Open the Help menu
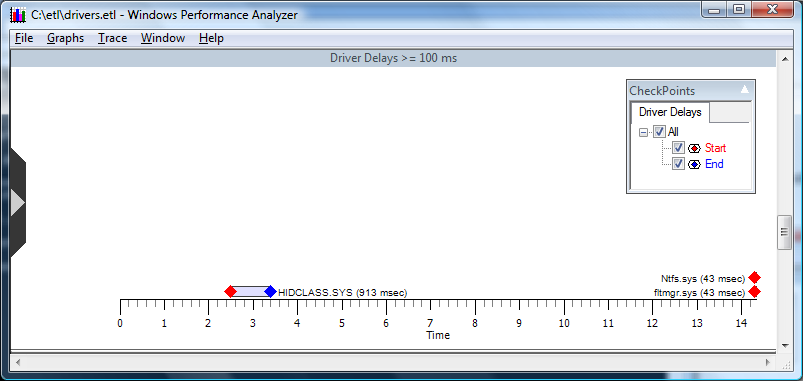803x381 pixels. (211, 38)
